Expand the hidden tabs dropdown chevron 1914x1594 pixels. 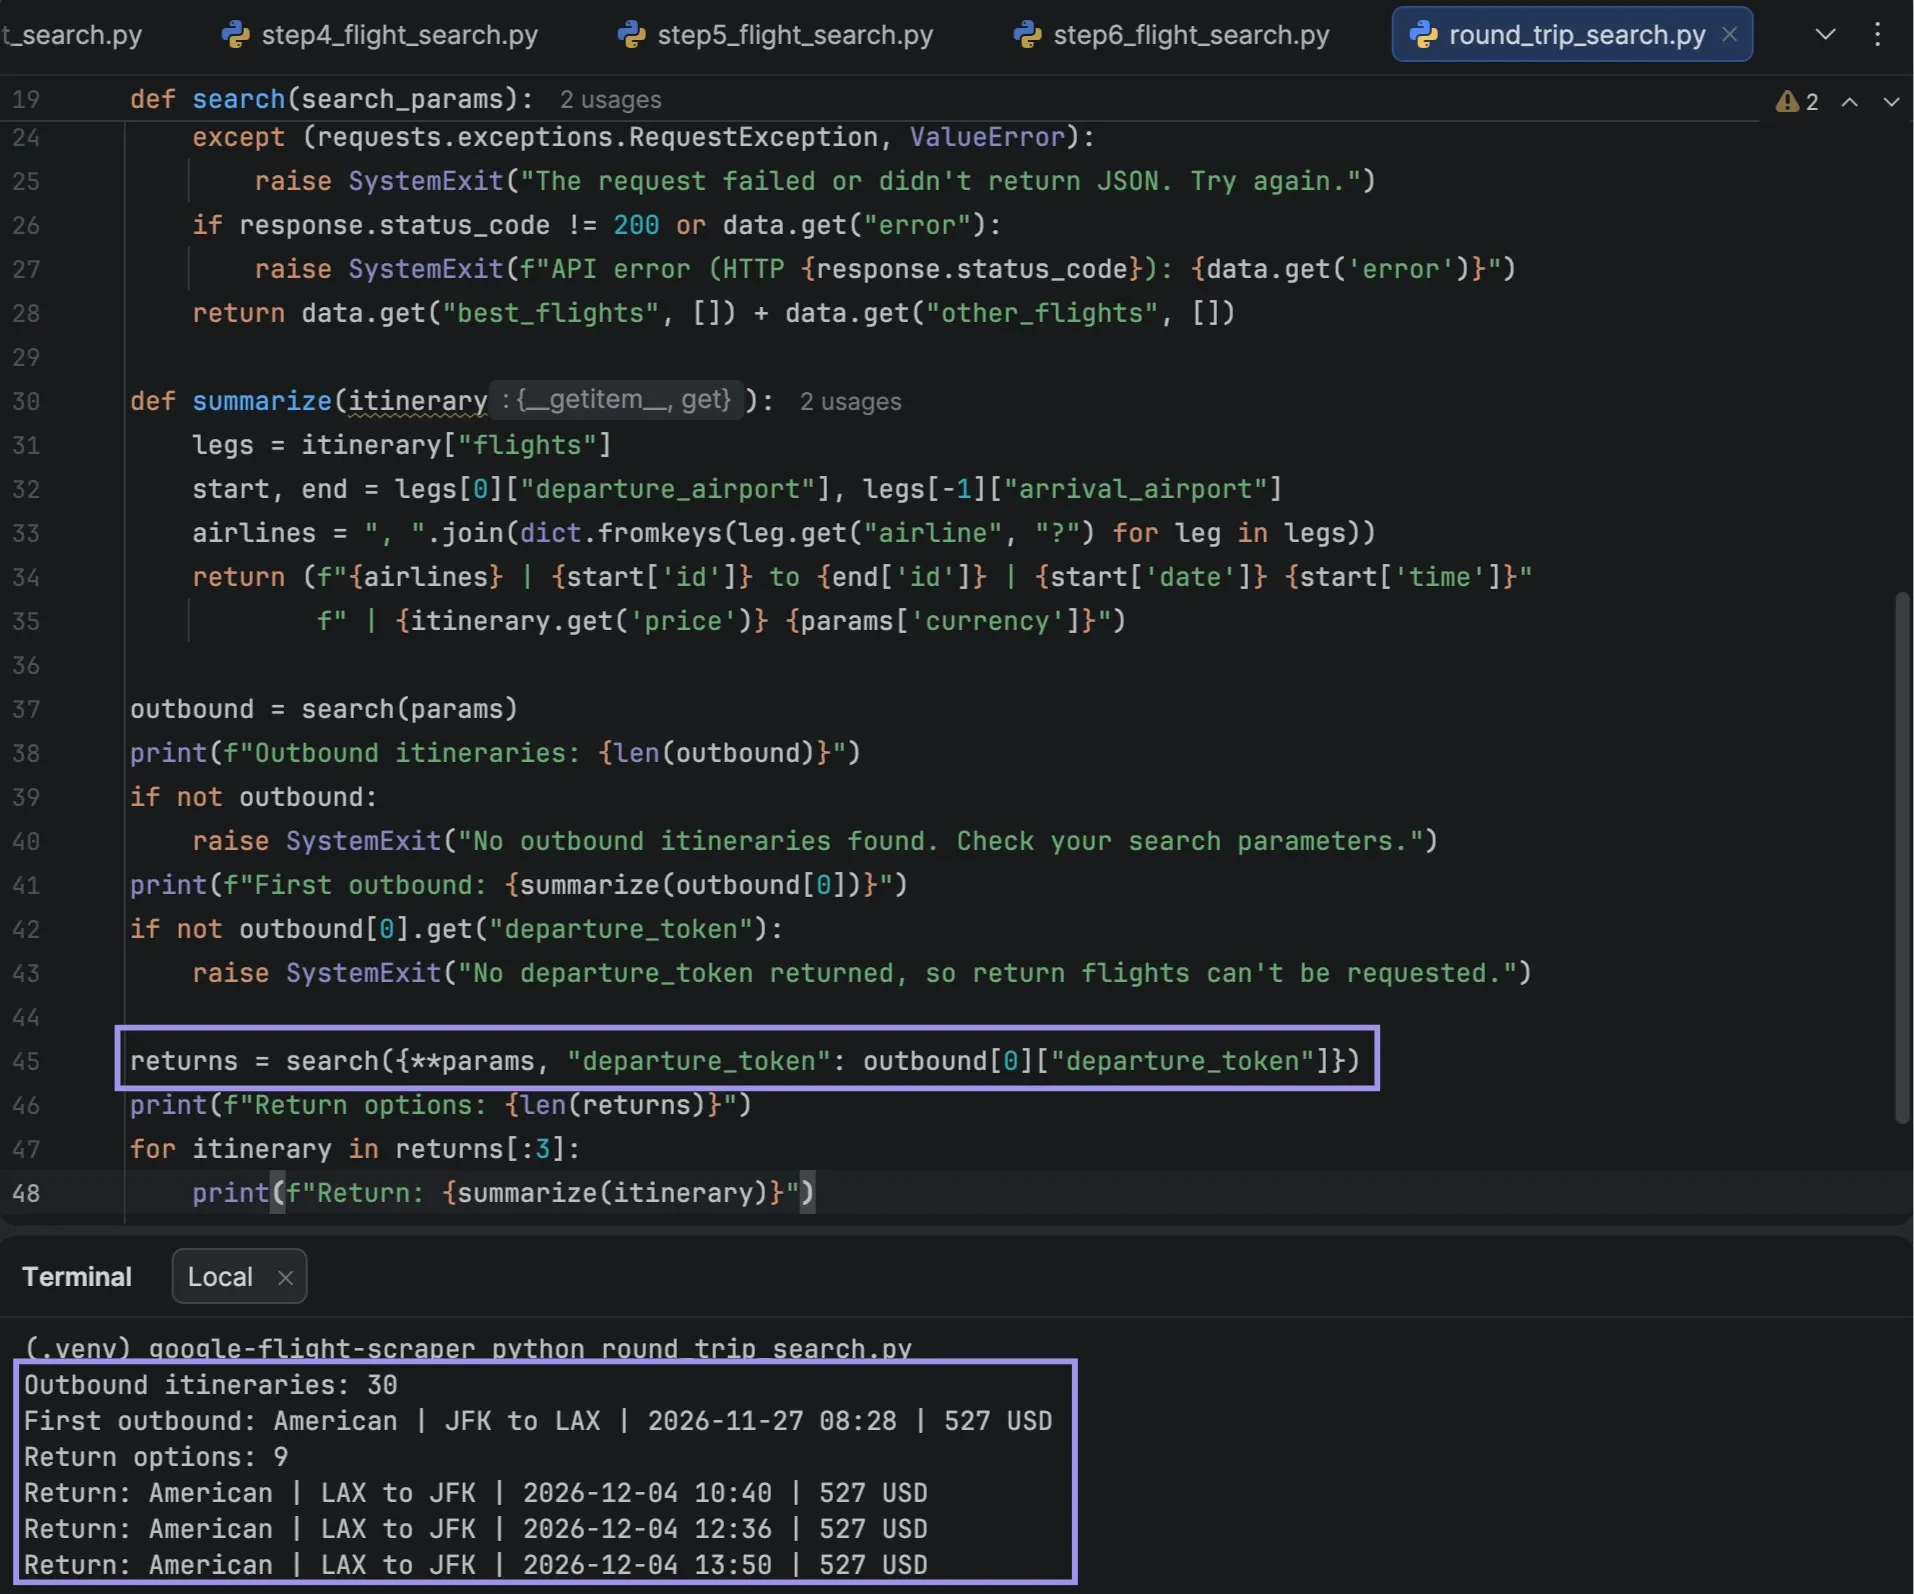click(x=1825, y=34)
